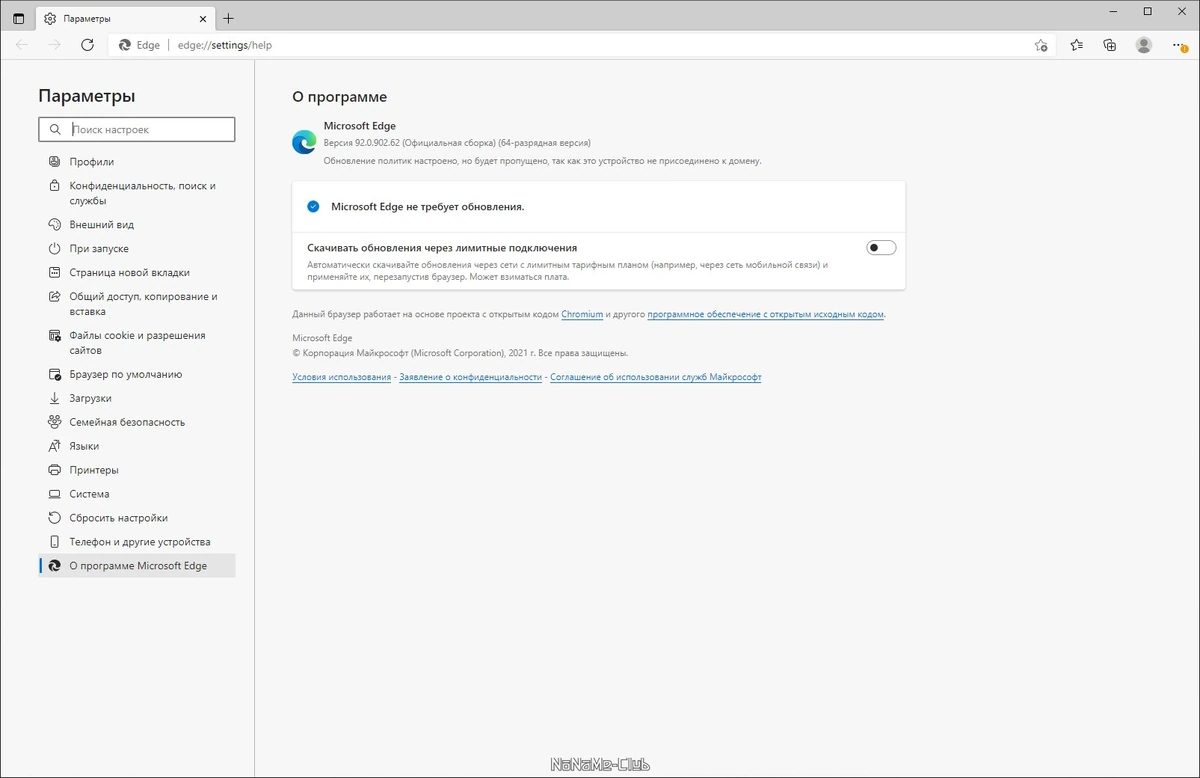Open Соглашение об использовании служб Майкрософт link
Image resolution: width=1200 pixels, height=778 pixels.
pyautogui.click(x=656, y=378)
